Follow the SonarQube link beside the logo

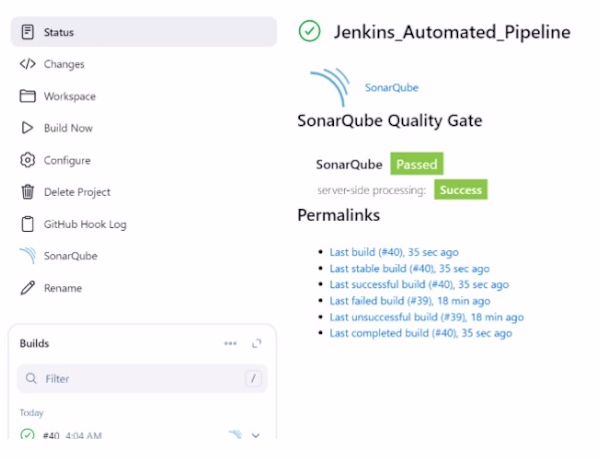tap(391, 88)
